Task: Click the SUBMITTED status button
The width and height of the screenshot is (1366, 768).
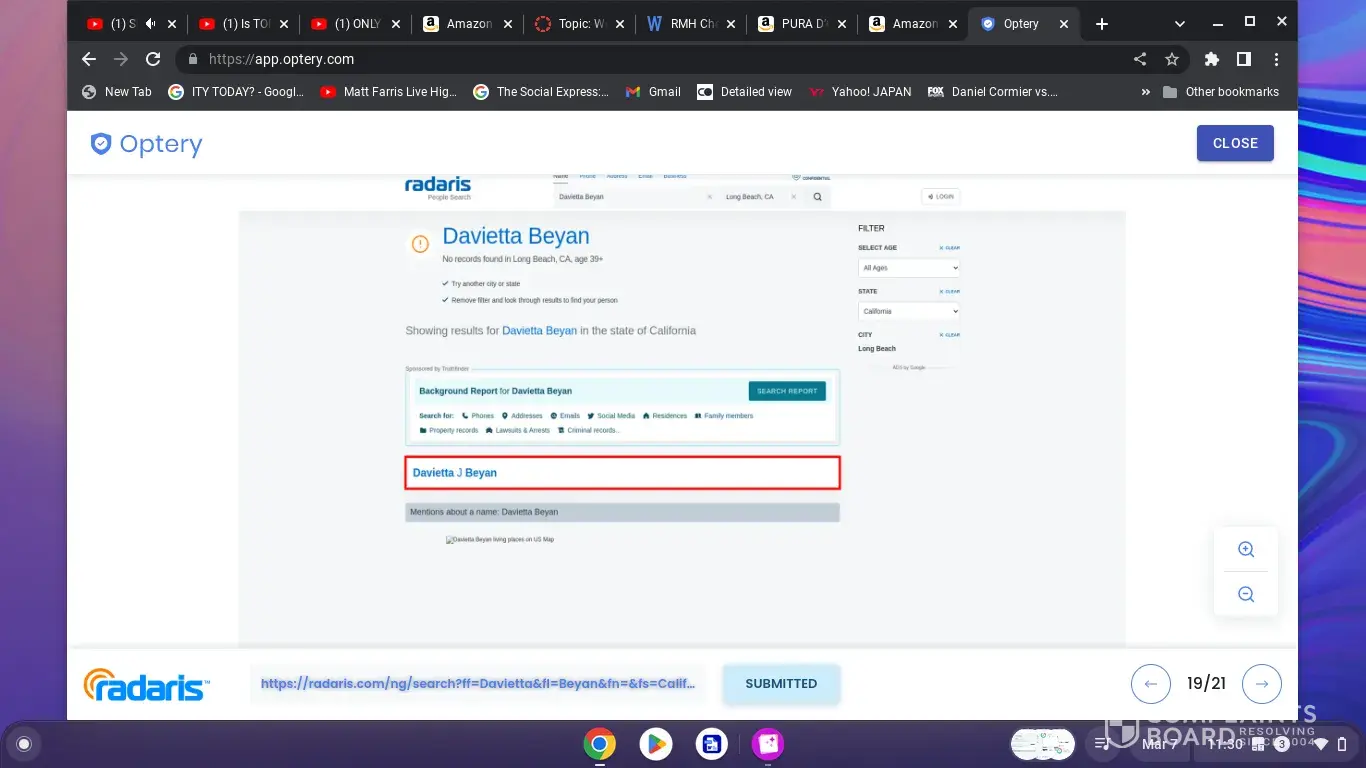Action: pyautogui.click(x=781, y=684)
